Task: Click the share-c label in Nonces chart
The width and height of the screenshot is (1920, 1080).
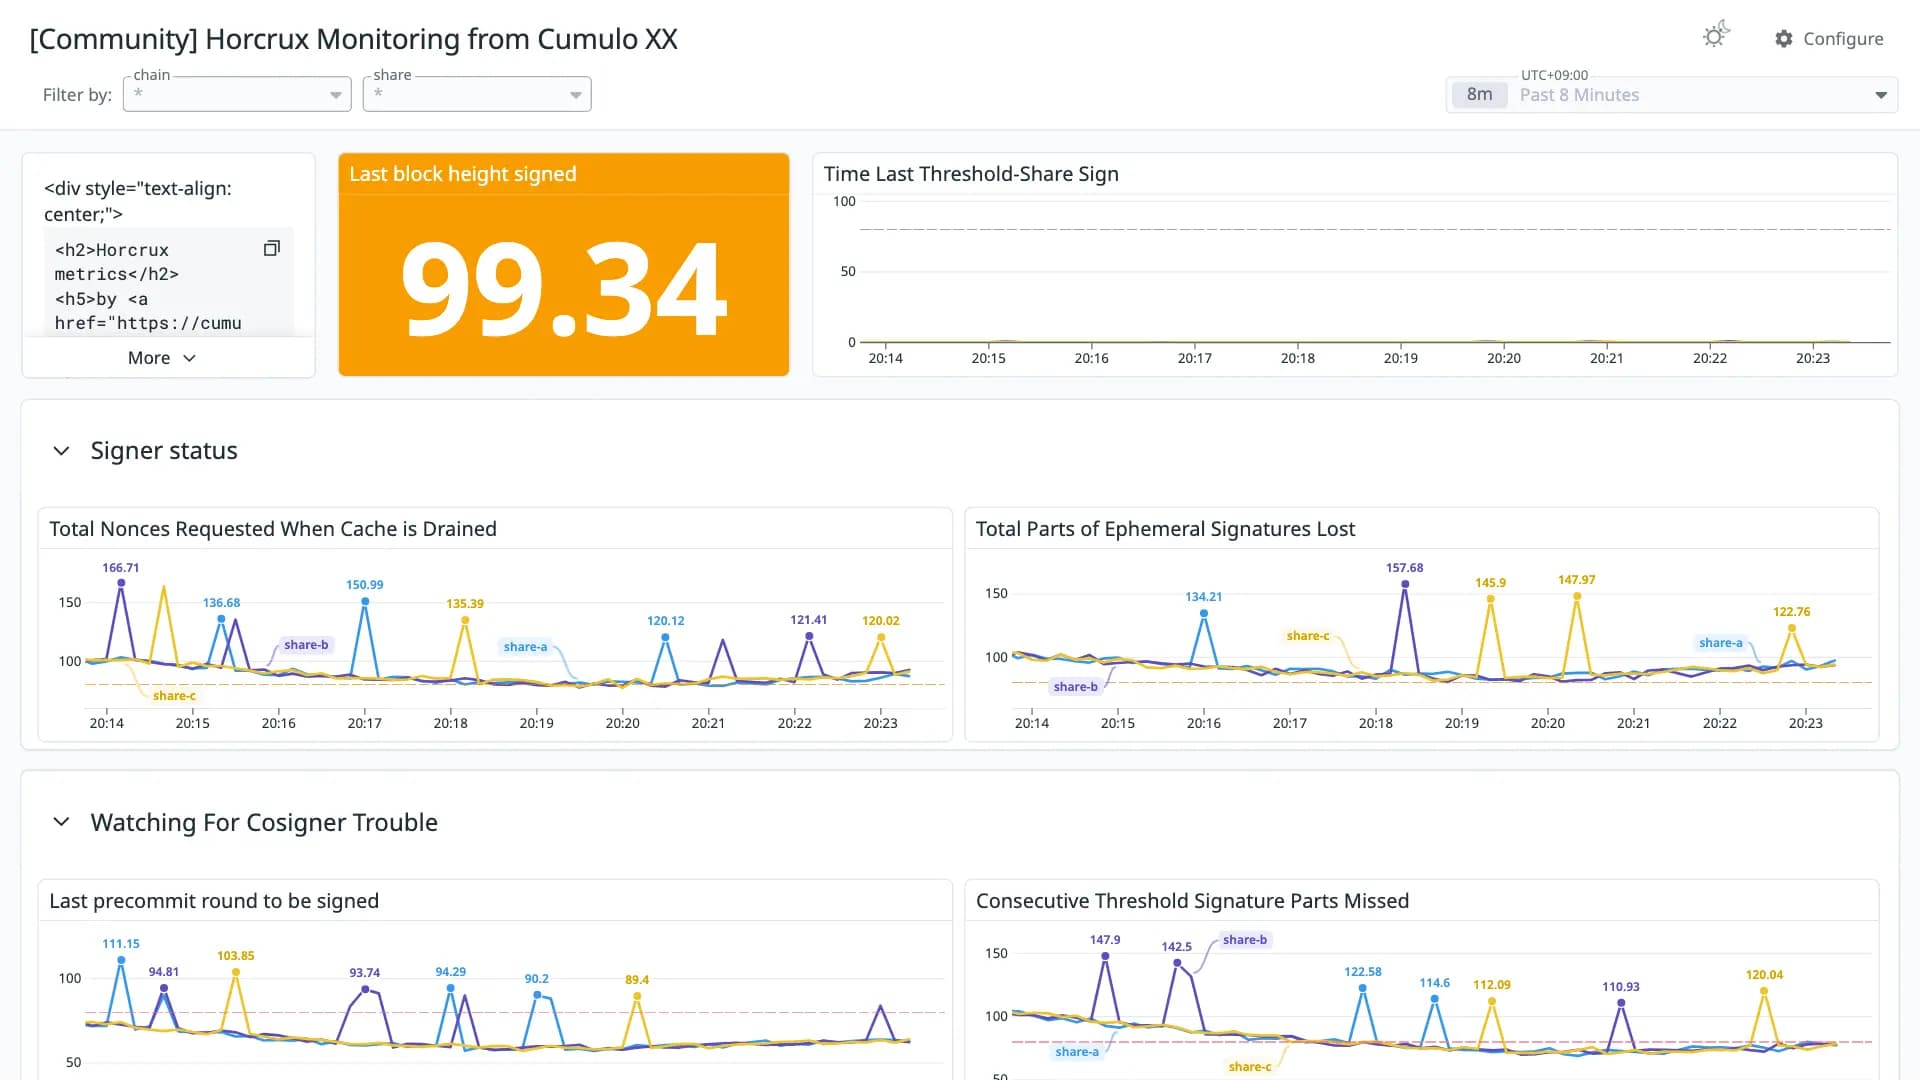Action: pos(174,696)
